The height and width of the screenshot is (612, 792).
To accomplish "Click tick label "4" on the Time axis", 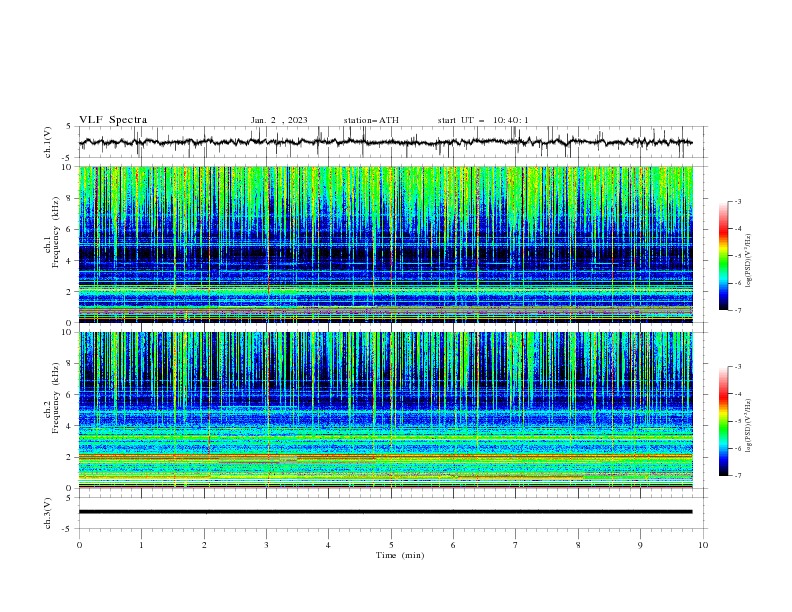I will (328, 545).
